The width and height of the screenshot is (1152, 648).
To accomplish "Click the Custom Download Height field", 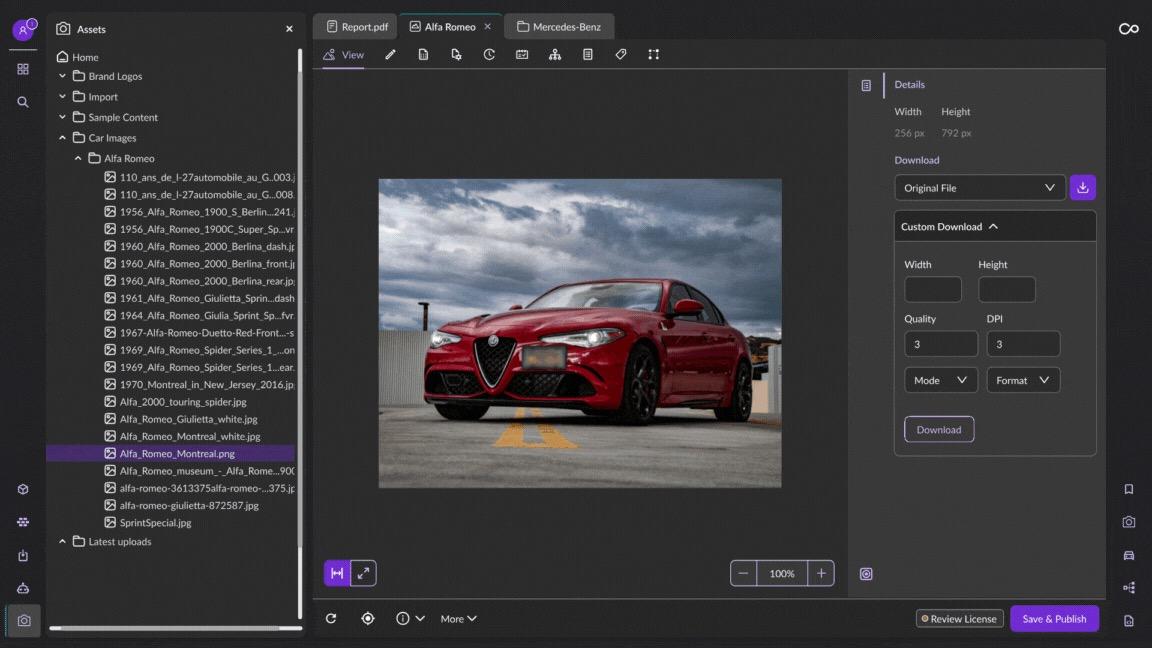I will (1007, 289).
